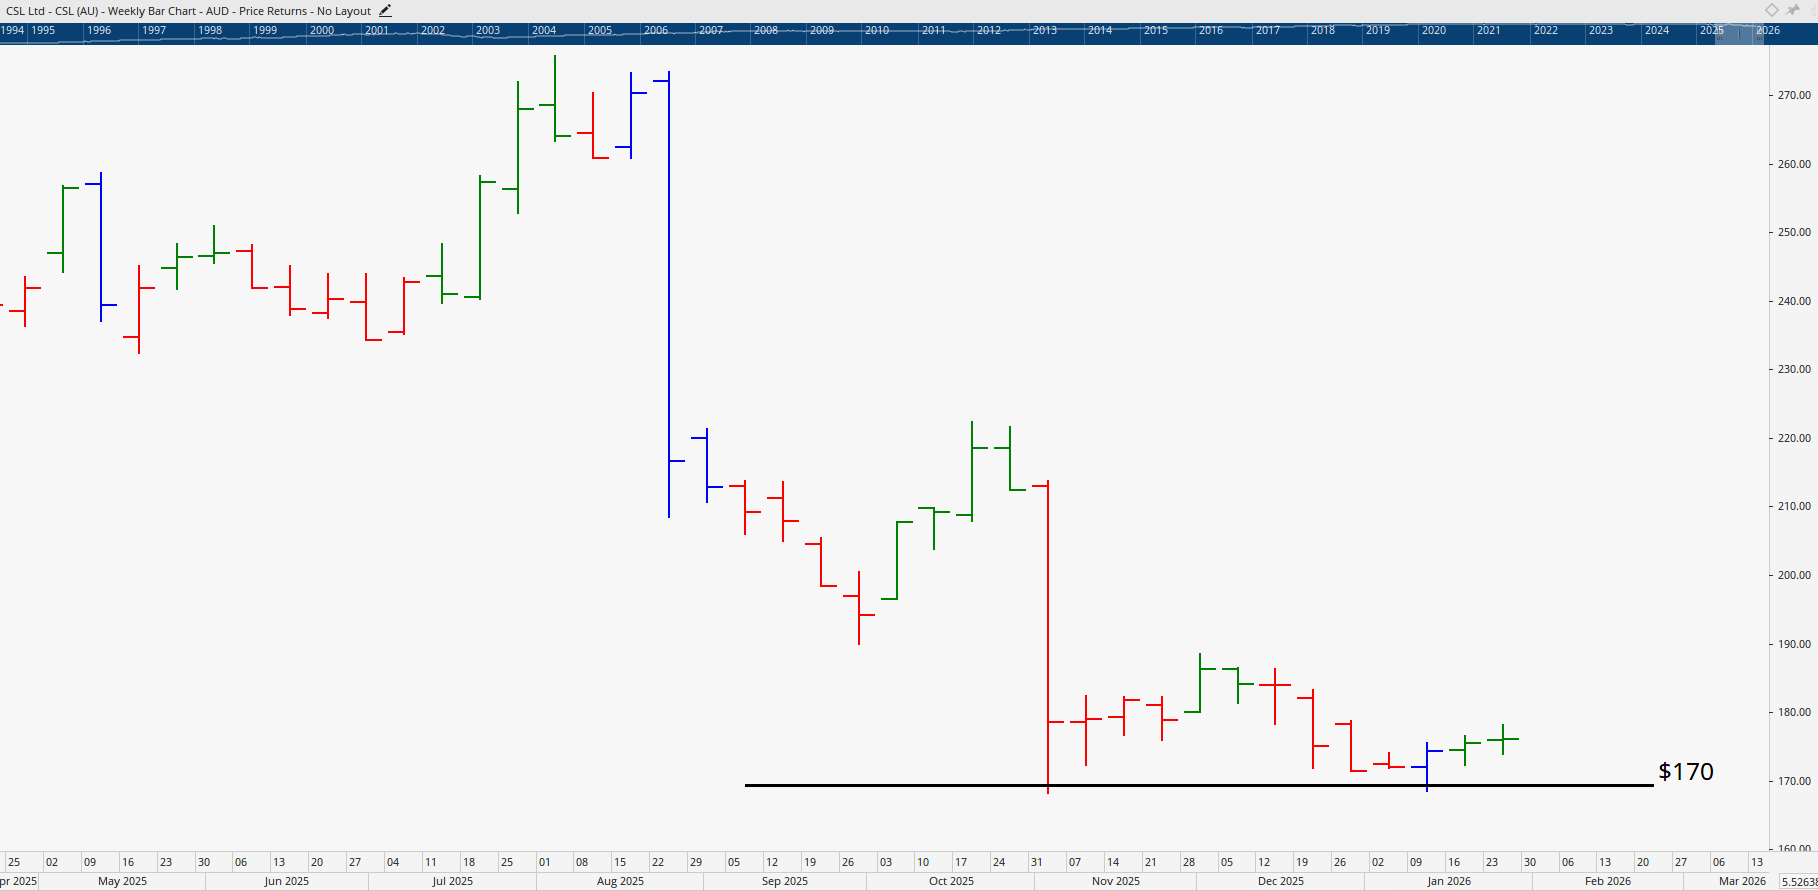Image resolution: width=1818 pixels, height=891 pixels.
Task: Click the 200.00 price axis label
Action: point(1794,575)
